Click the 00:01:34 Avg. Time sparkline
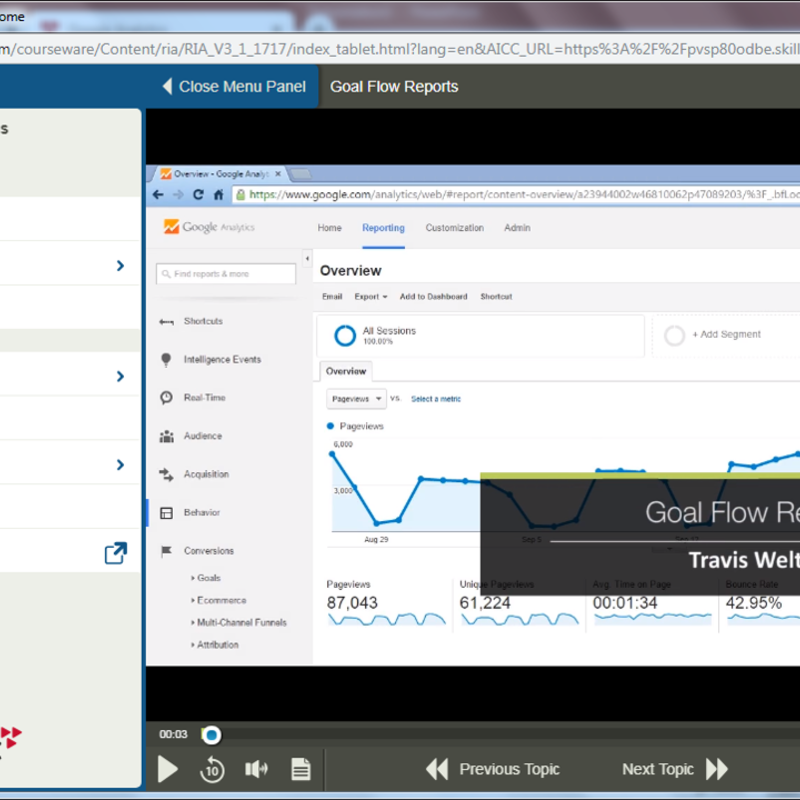This screenshot has height=800, width=800. (x=653, y=618)
